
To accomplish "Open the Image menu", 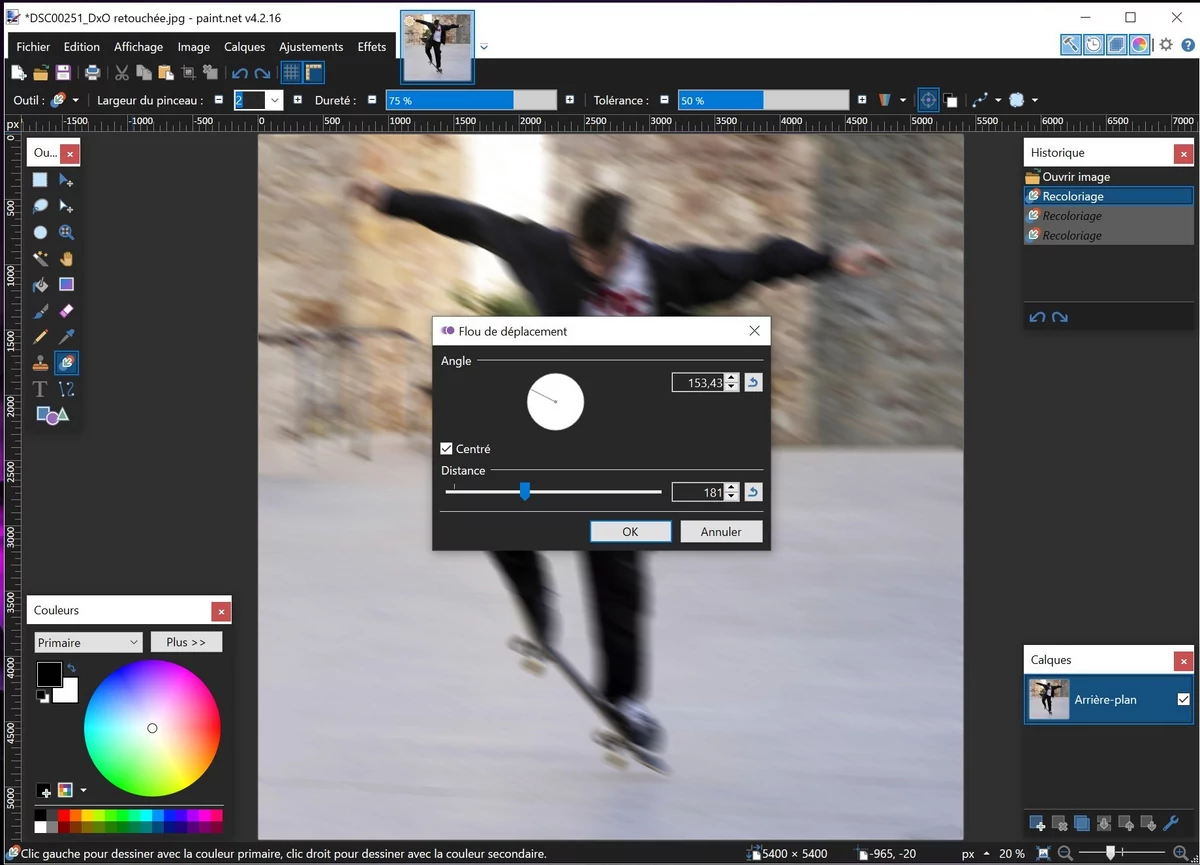I will point(194,47).
